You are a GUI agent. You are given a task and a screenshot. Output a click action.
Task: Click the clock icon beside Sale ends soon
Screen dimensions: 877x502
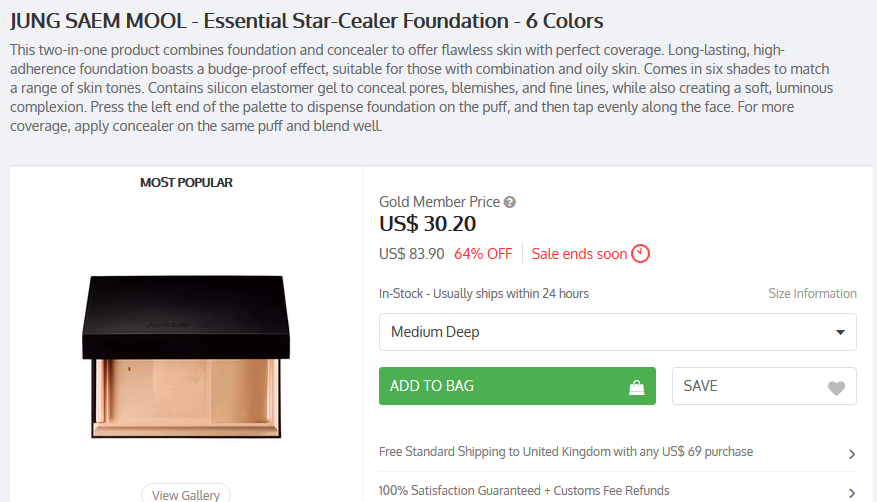click(x=641, y=254)
